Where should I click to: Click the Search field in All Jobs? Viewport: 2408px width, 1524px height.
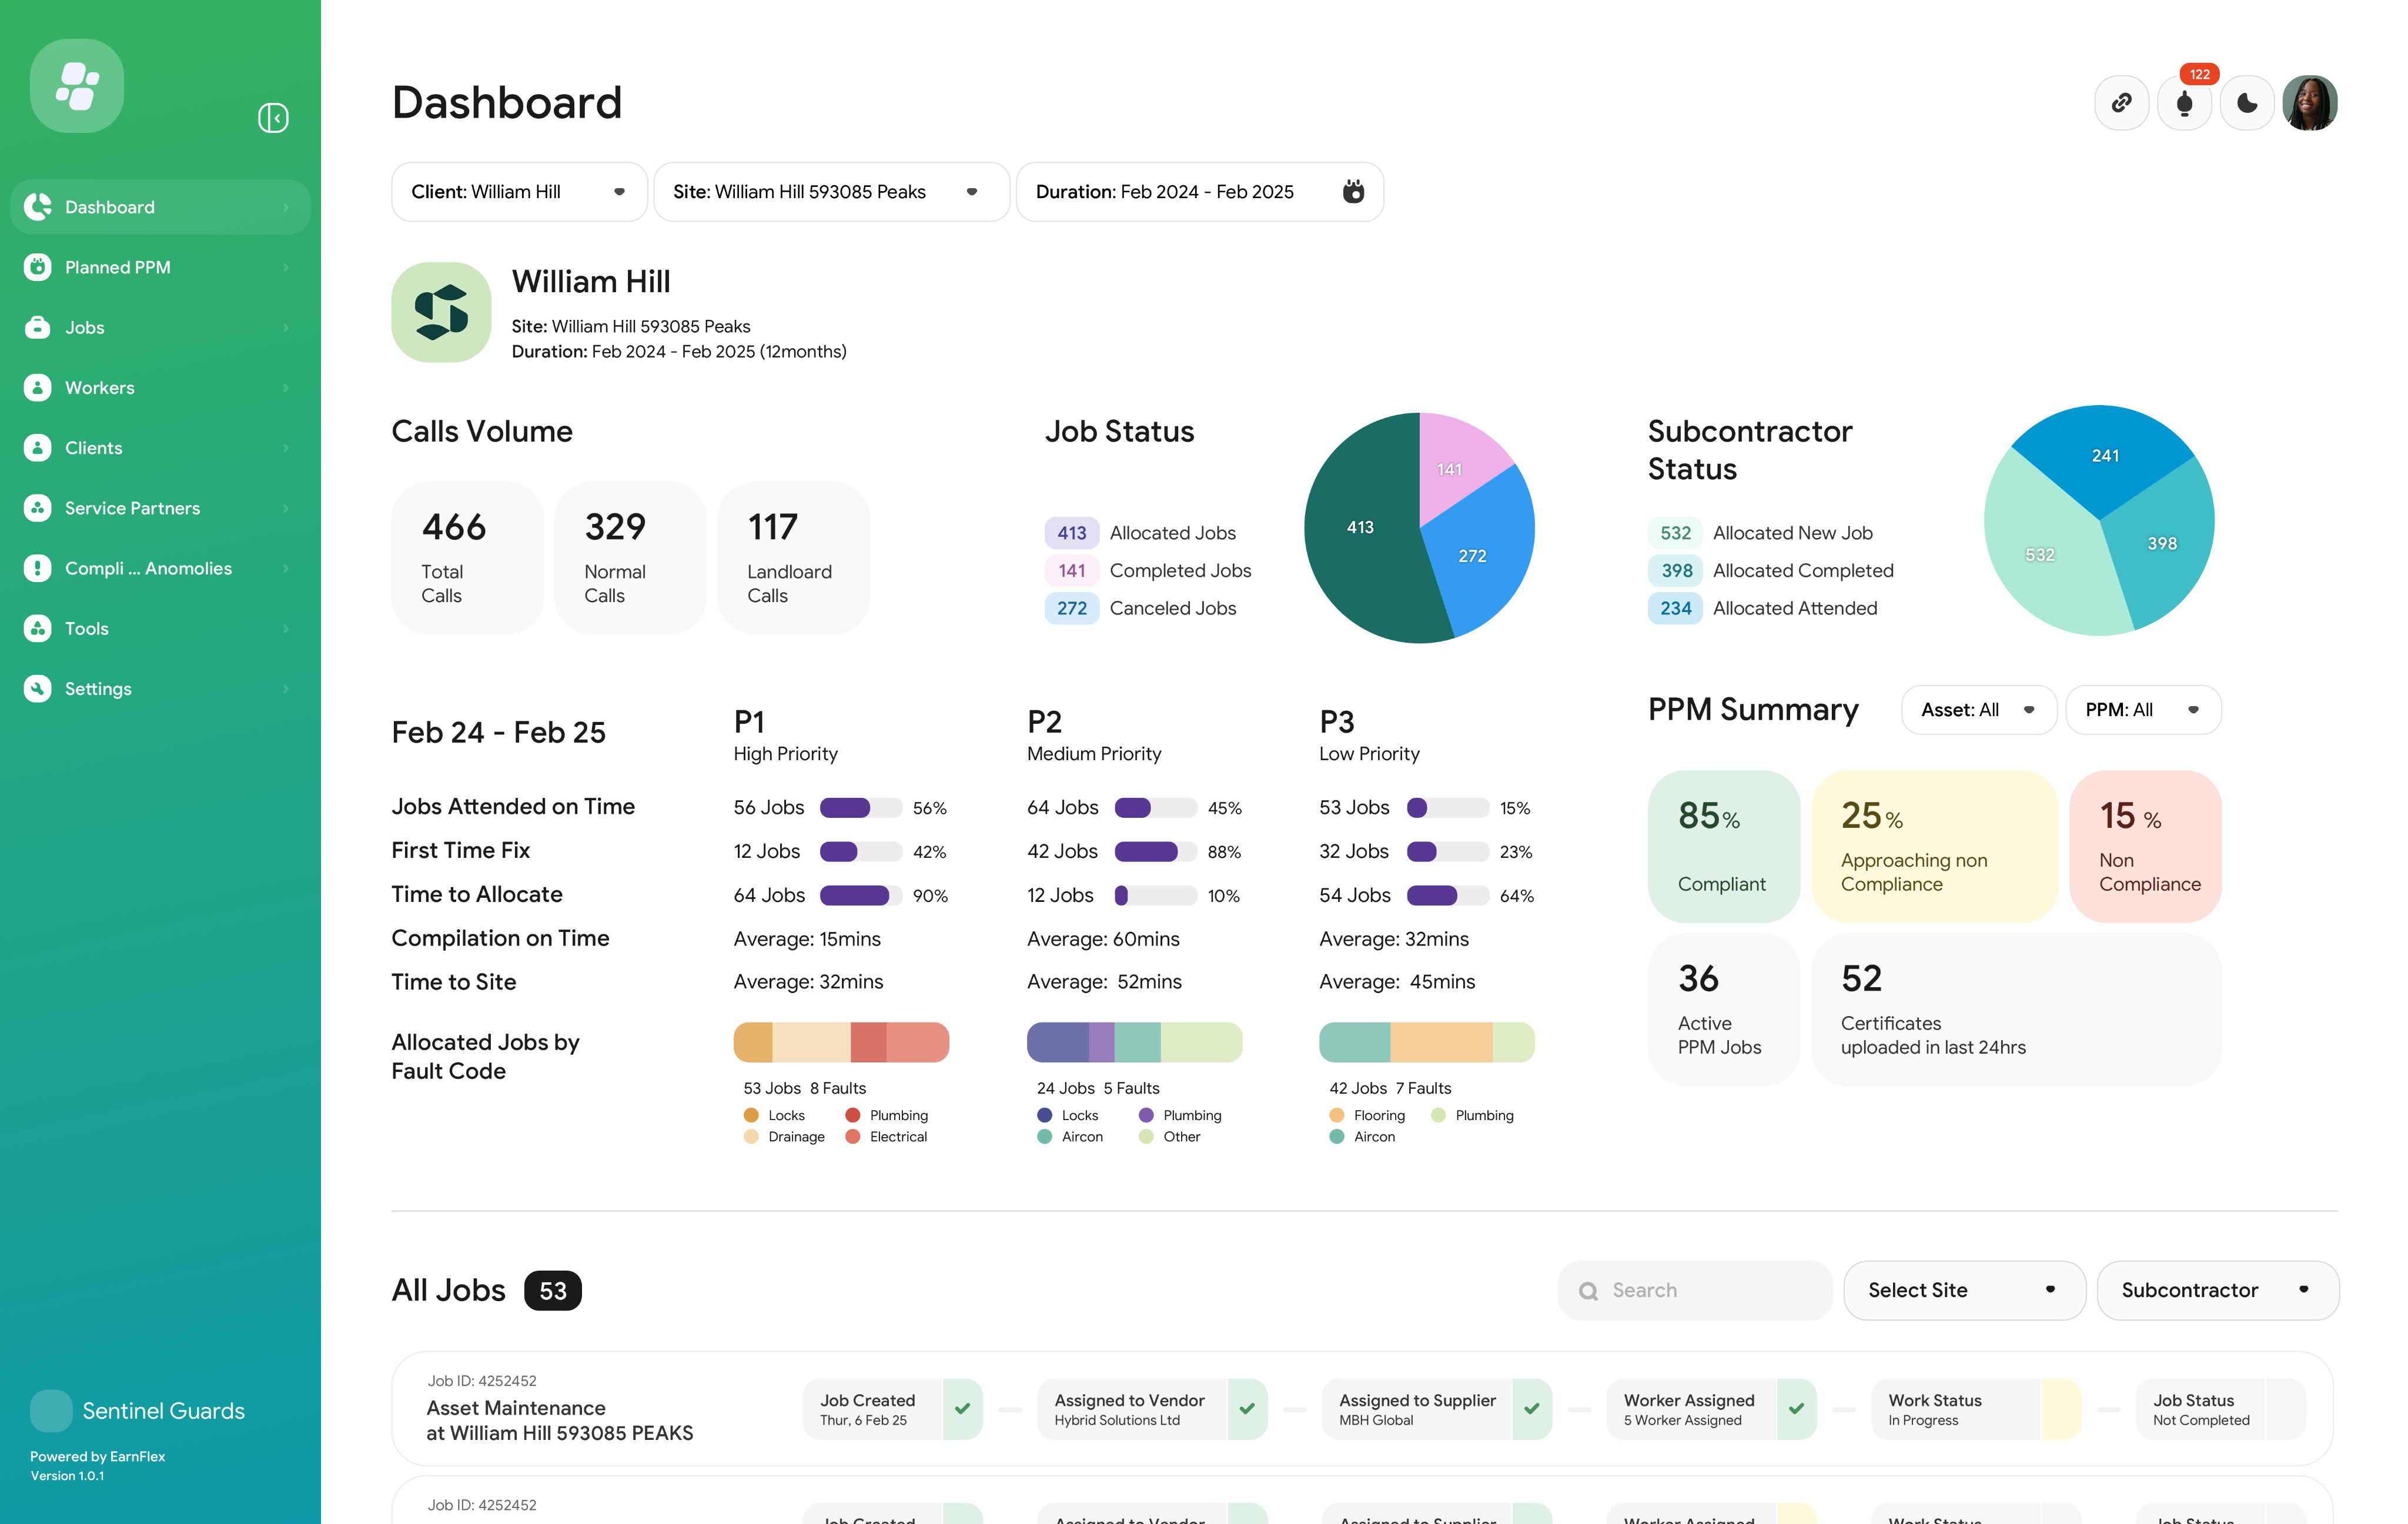pyautogui.click(x=1695, y=1290)
